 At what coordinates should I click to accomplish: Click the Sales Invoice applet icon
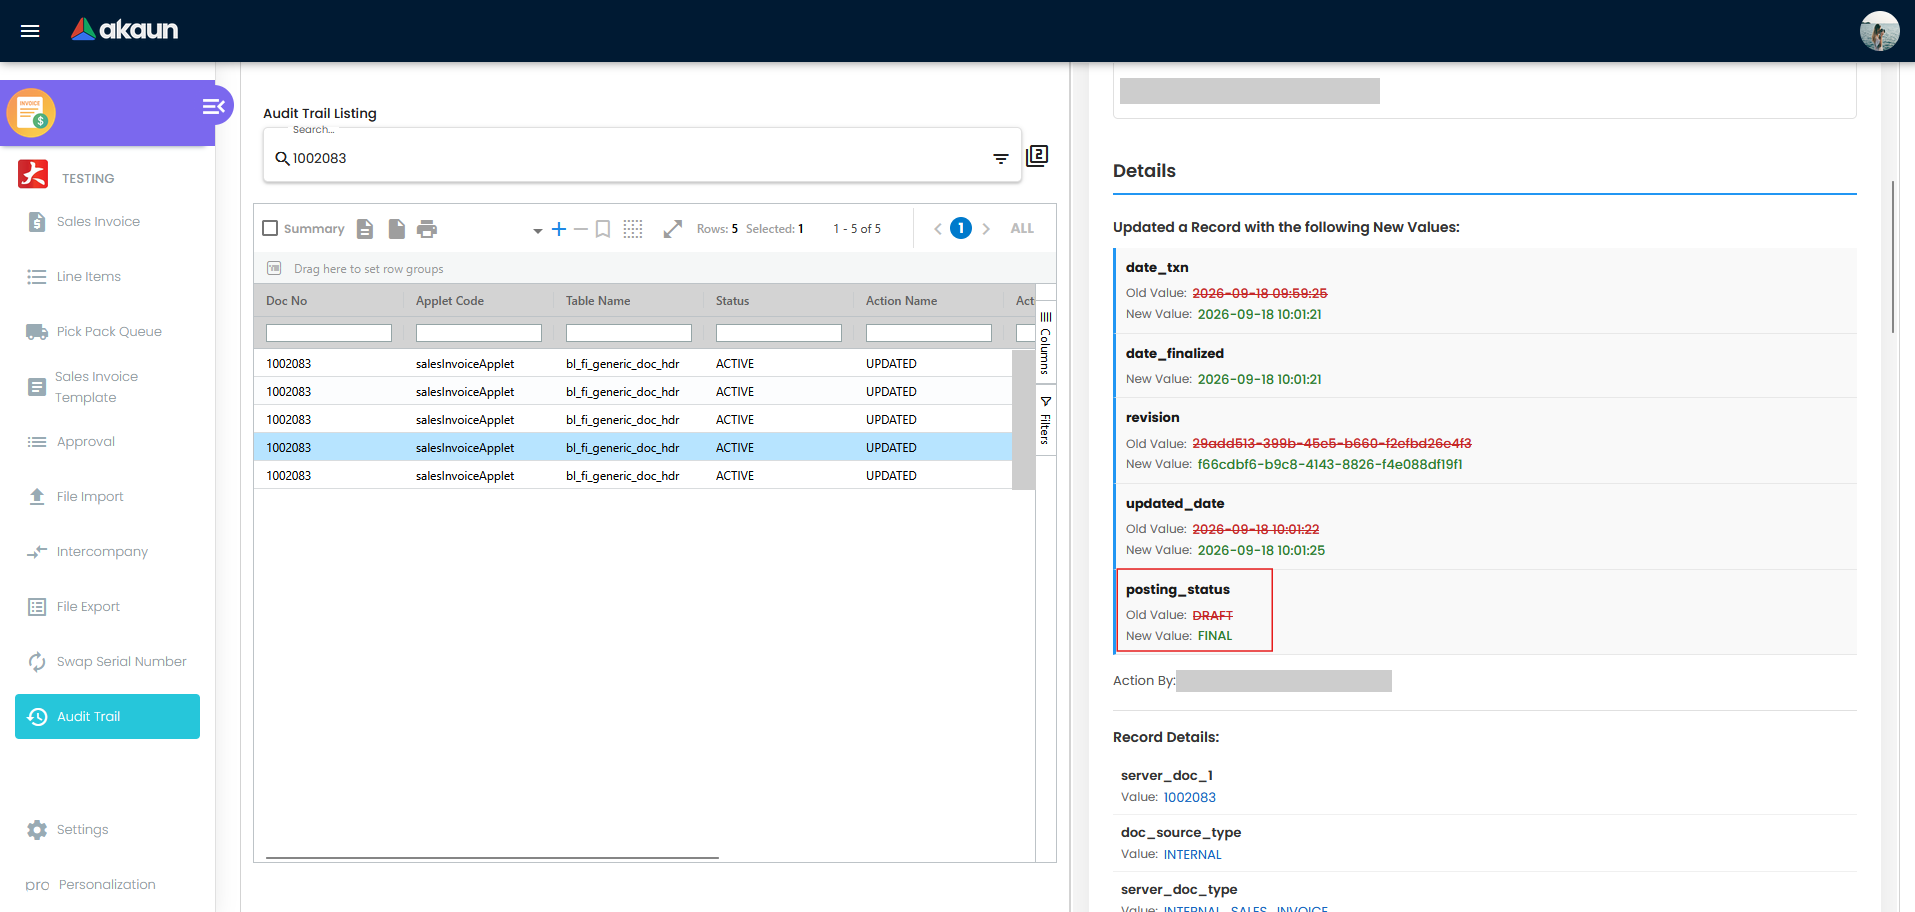pos(31,113)
